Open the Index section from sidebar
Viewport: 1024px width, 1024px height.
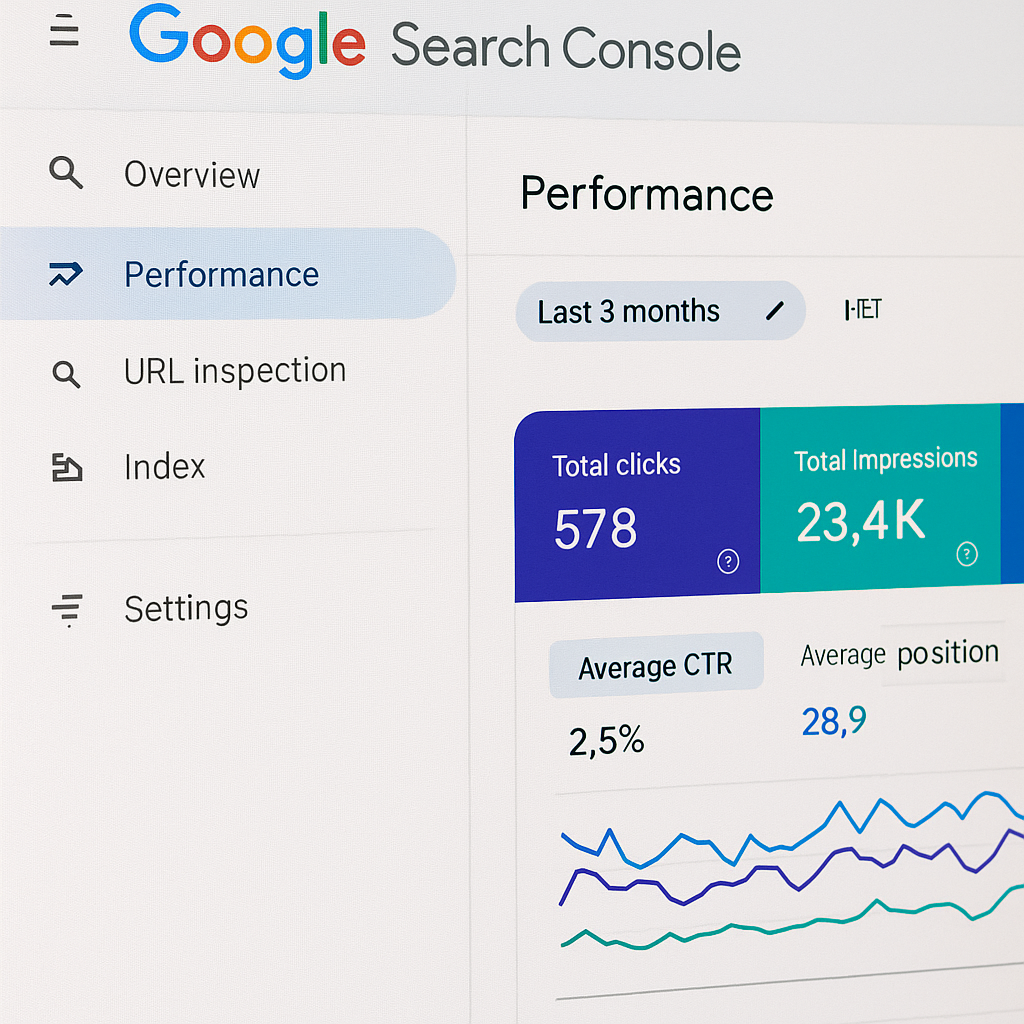point(164,466)
